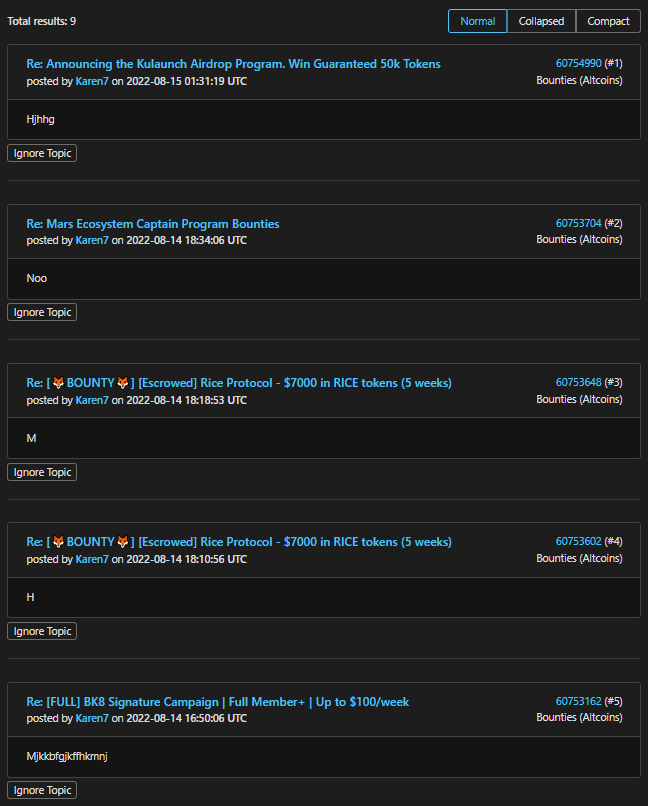Click Bounties (Altcoins) label in post #4

pyautogui.click(x=579, y=558)
